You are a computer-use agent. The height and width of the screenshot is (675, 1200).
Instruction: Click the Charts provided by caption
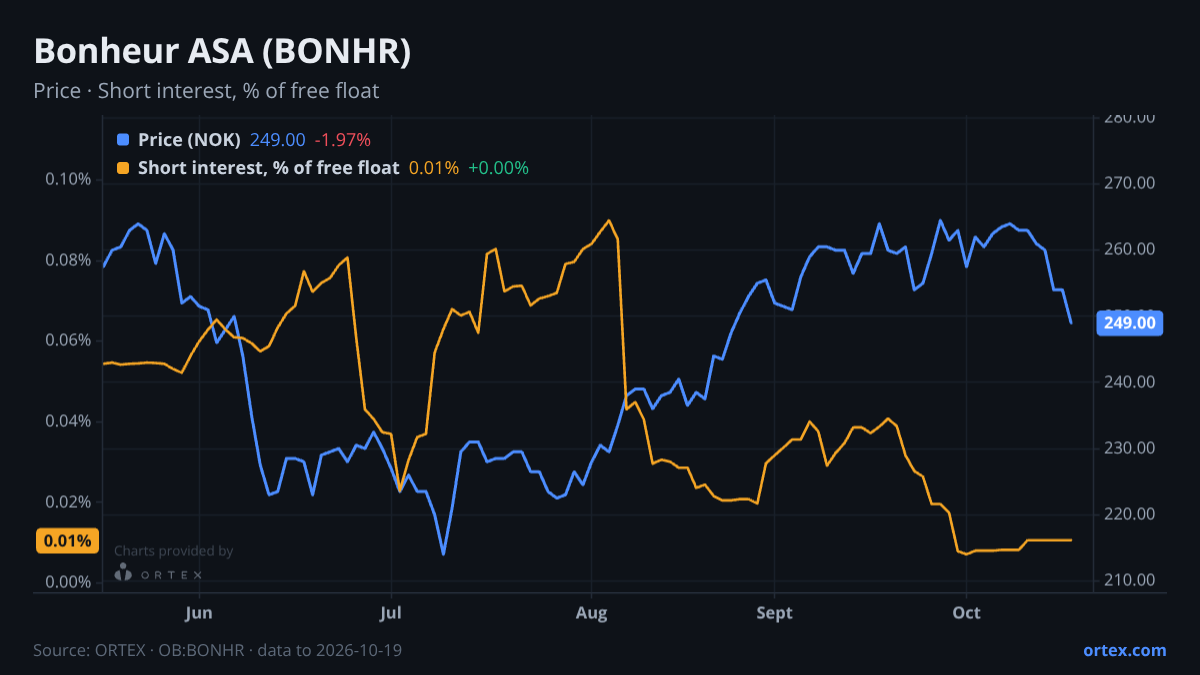coord(174,551)
